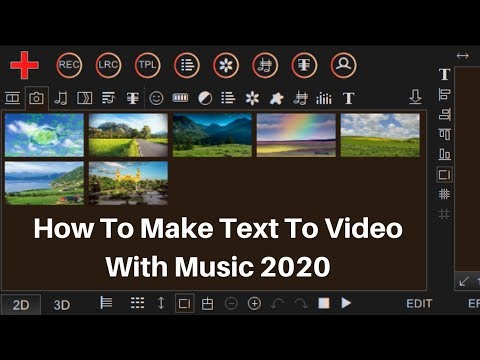Select the camera image tab
480x360 pixels.
36,98
